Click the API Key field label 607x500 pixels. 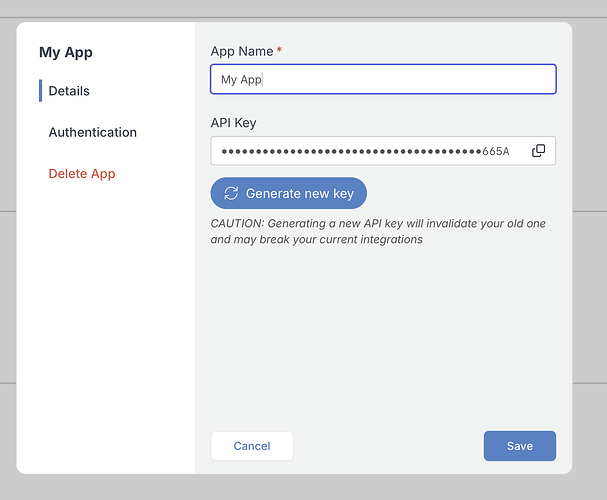[233, 123]
